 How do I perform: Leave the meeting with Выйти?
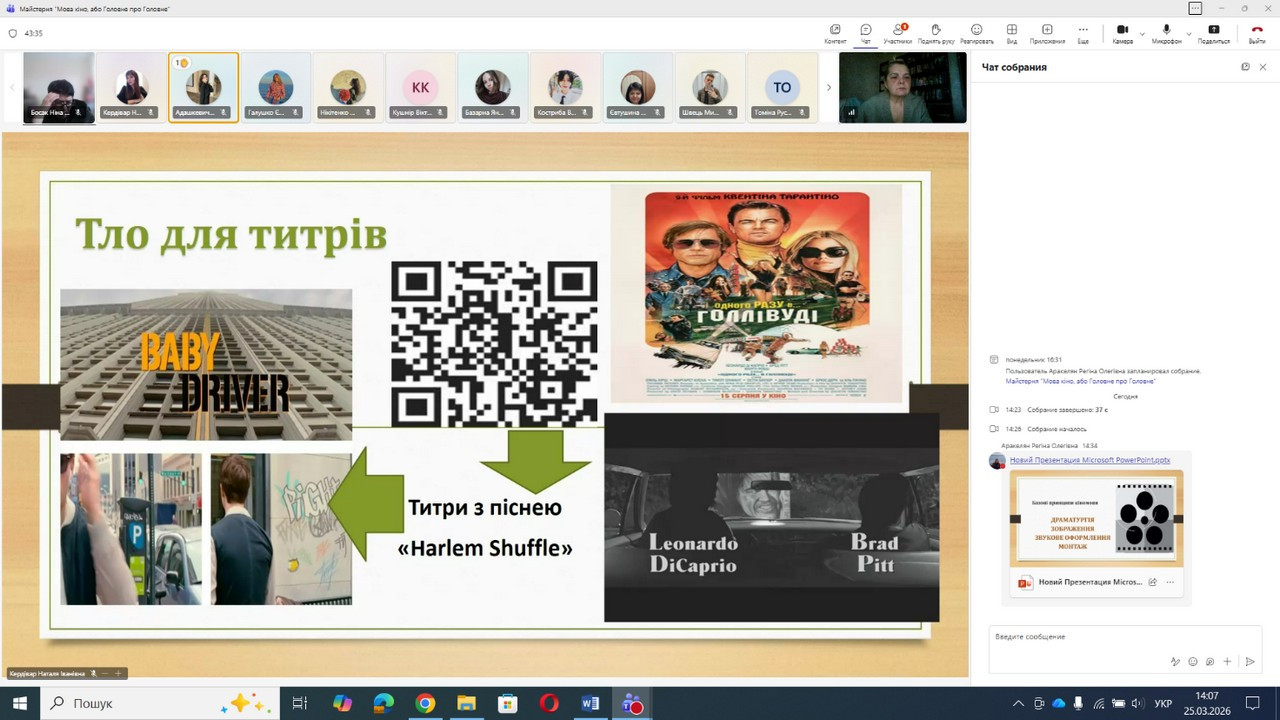pyautogui.click(x=1257, y=34)
